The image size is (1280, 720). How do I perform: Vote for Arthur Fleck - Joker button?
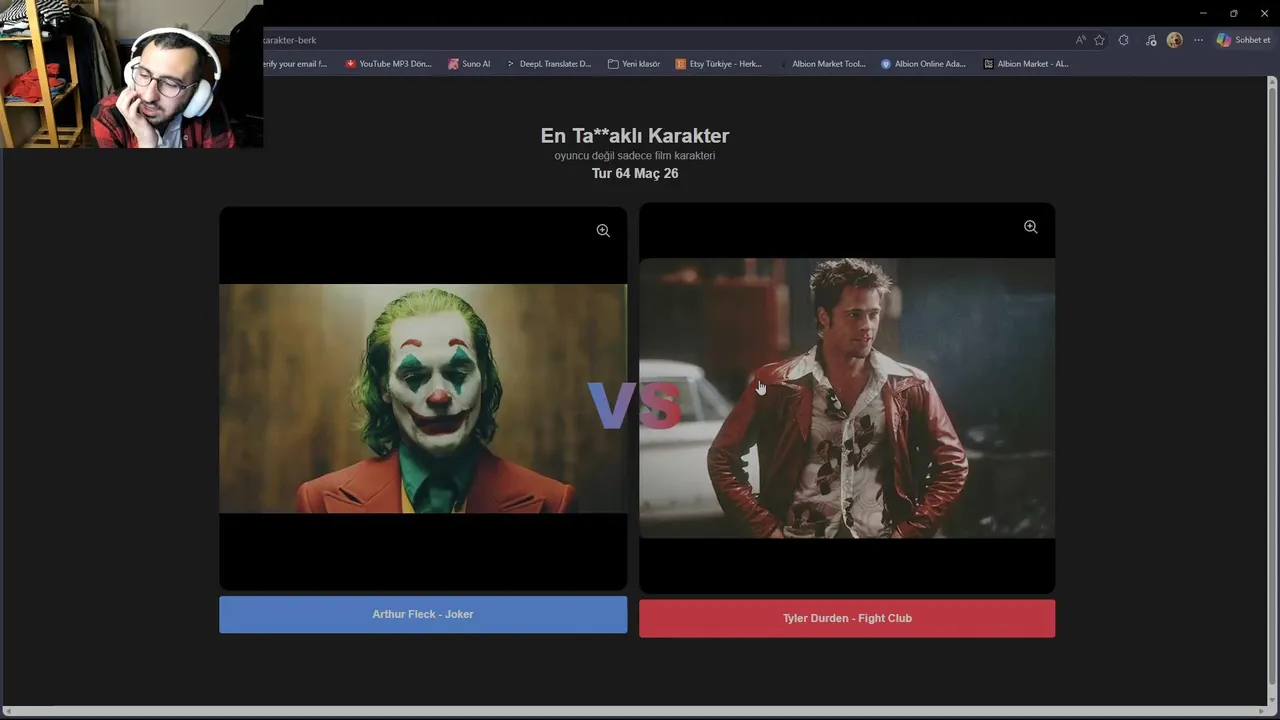click(x=423, y=614)
